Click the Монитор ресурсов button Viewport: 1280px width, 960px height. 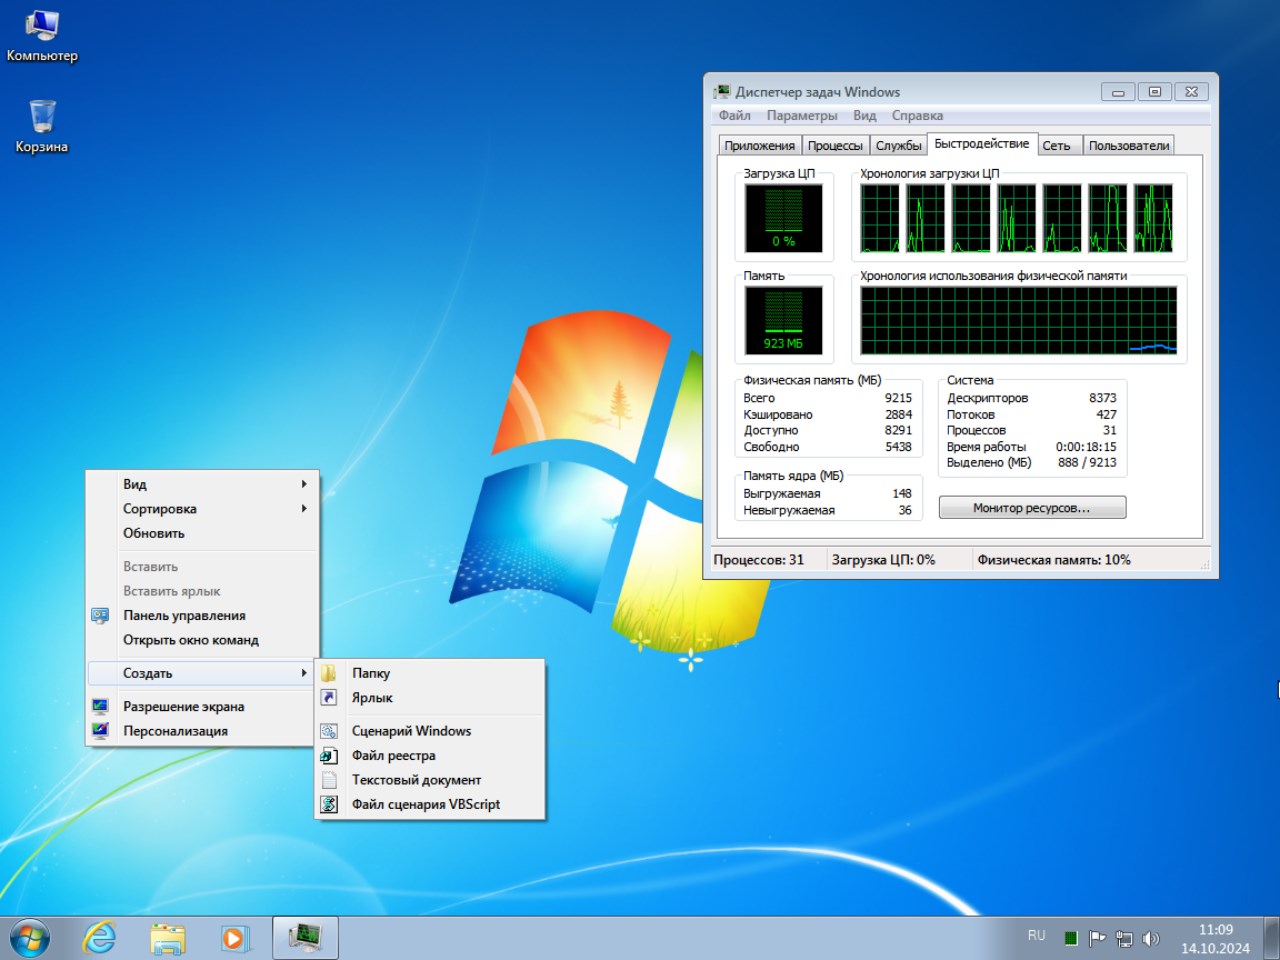[1032, 508]
